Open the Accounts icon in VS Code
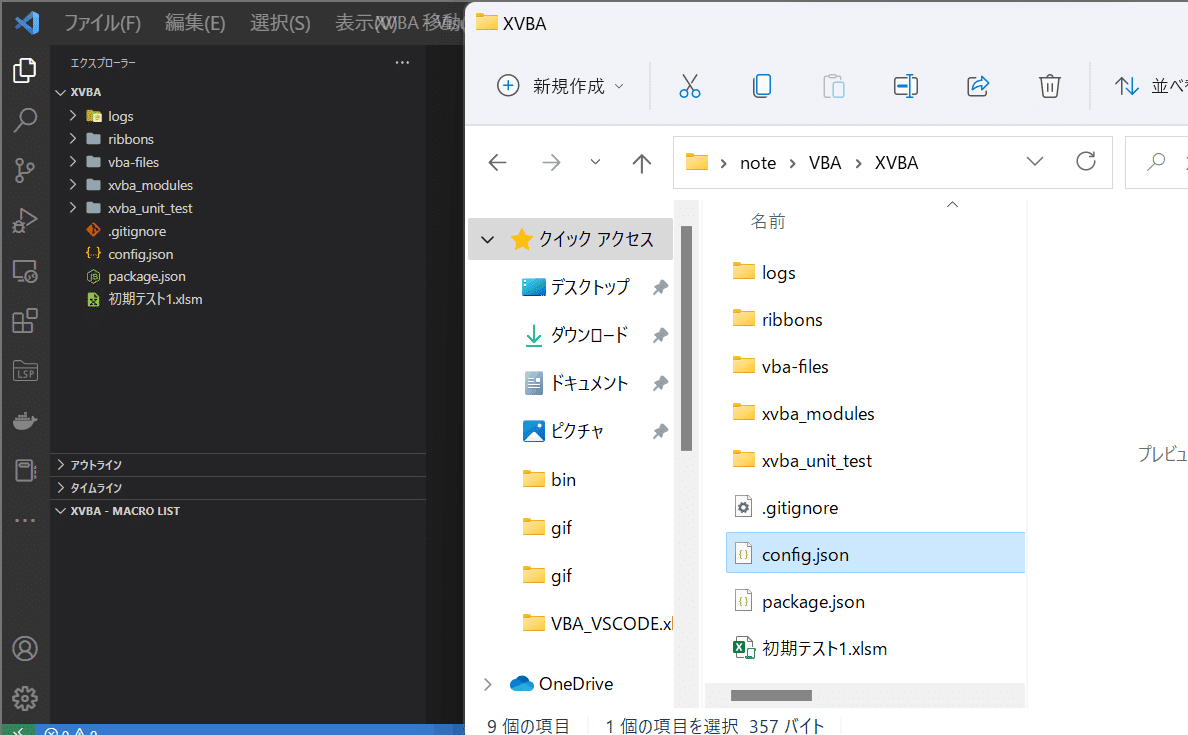 (x=25, y=649)
